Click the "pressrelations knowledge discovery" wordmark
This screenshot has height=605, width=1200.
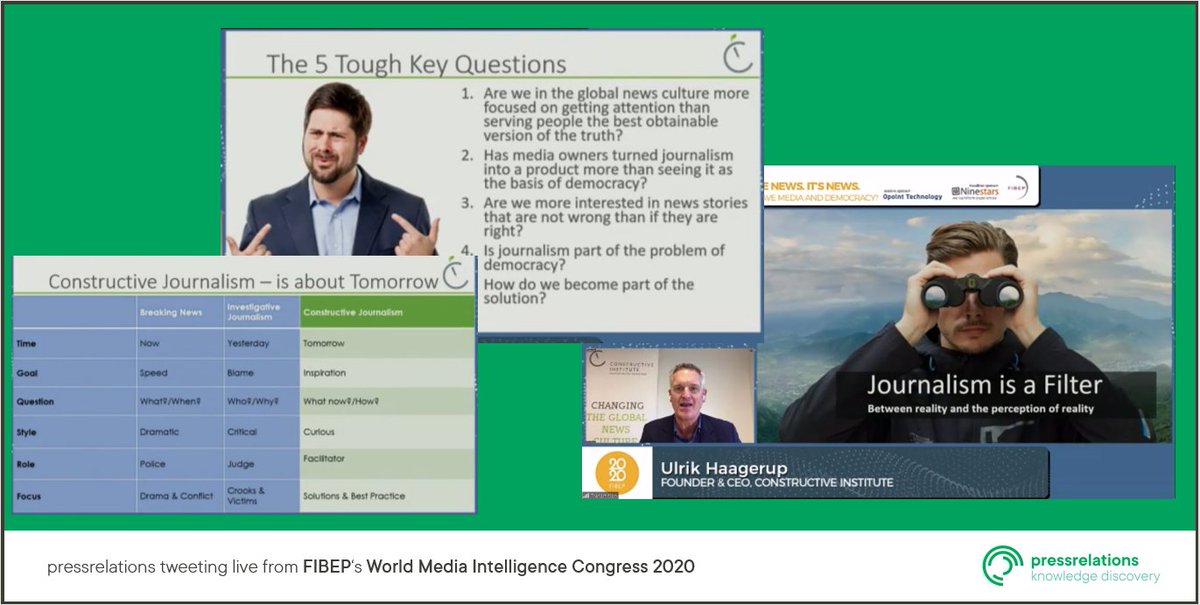pyautogui.click(x=1096, y=567)
